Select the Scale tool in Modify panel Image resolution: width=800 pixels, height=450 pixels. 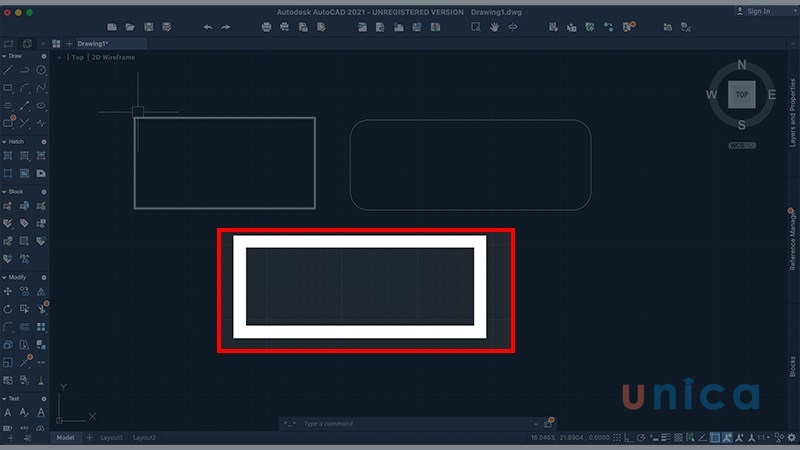click(8, 363)
